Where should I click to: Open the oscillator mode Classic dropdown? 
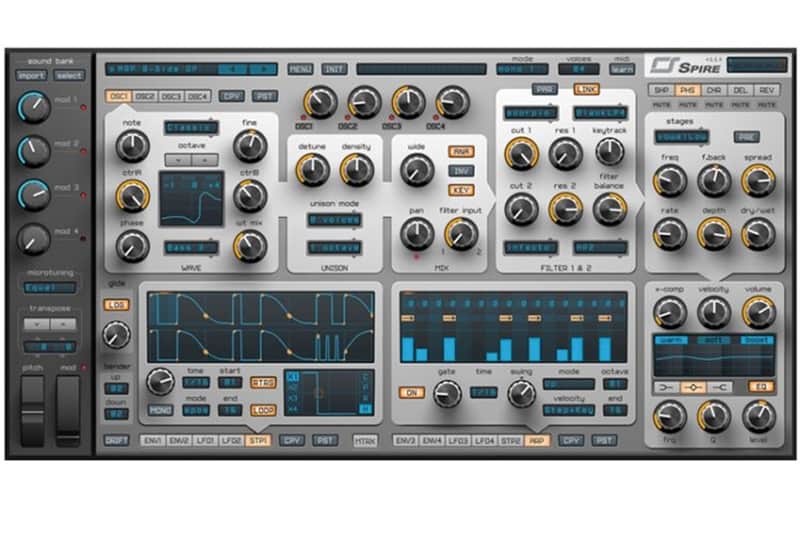click(x=191, y=128)
